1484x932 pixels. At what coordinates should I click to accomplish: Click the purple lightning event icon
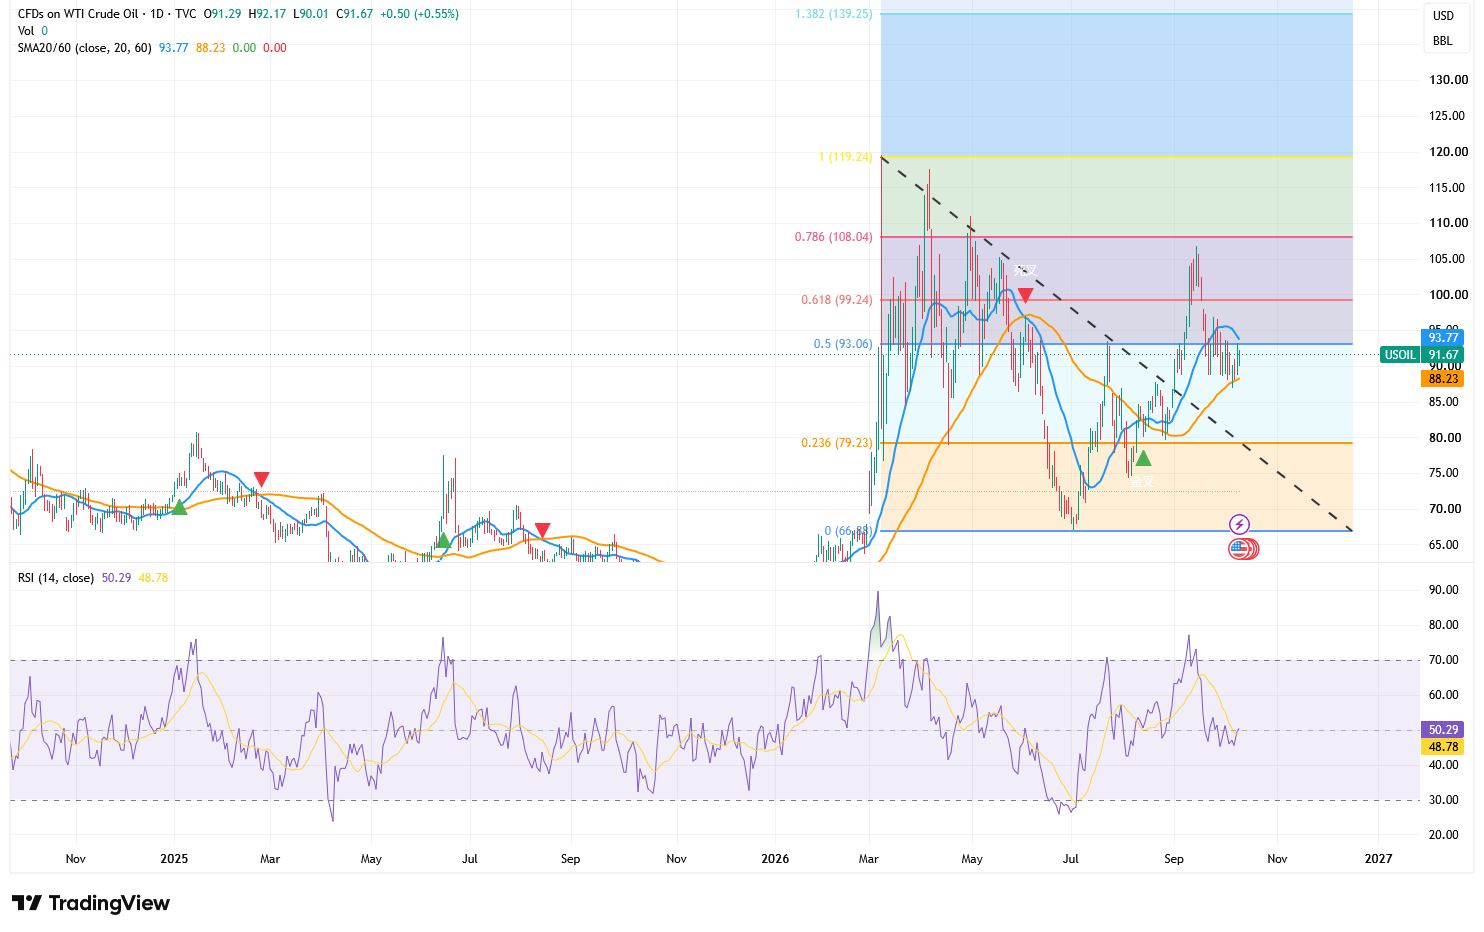click(1239, 525)
